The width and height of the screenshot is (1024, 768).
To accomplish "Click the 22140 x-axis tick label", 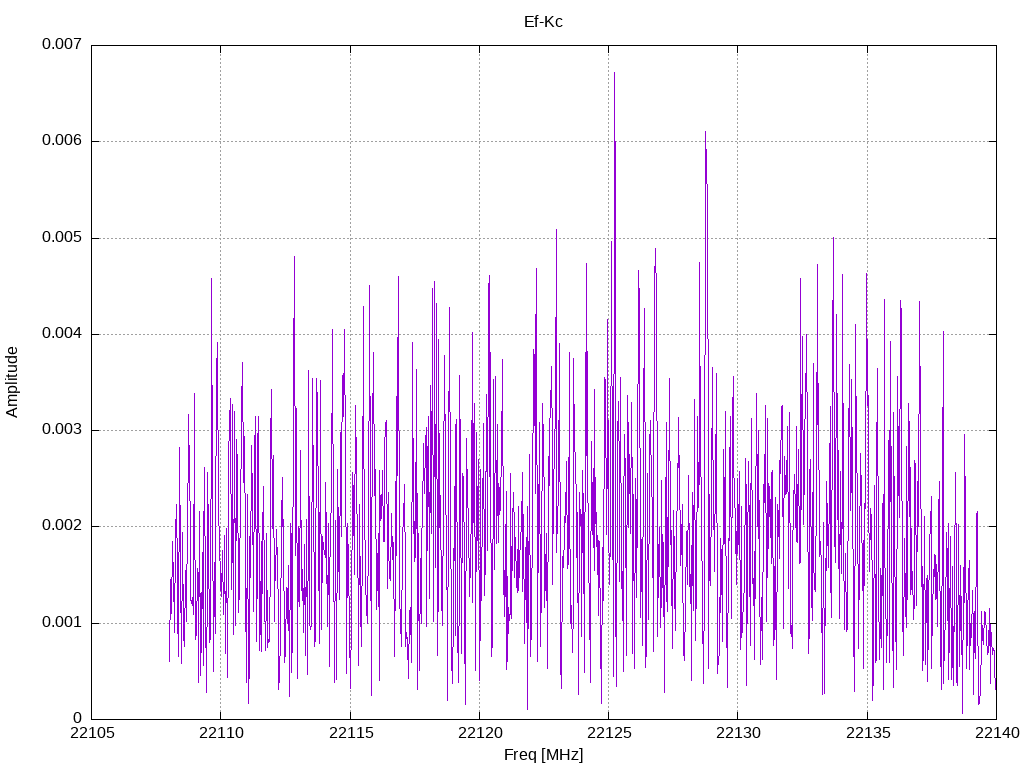I will [x=997, y=733].
